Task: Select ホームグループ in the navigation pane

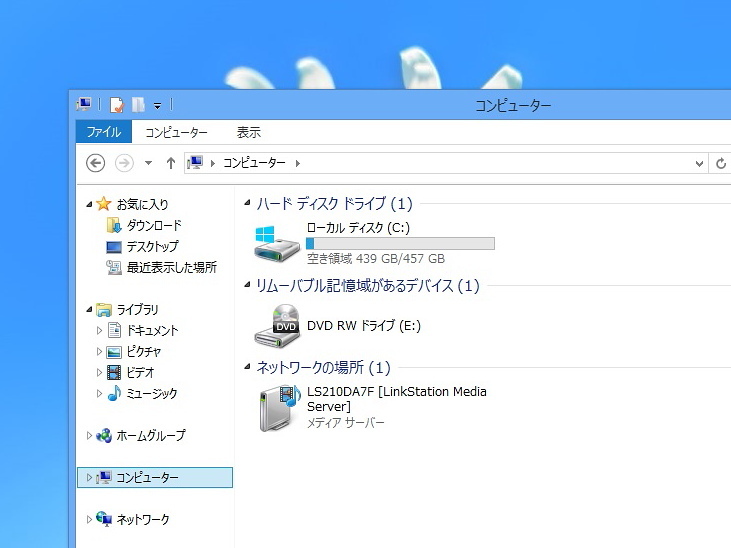Action: click(151, 436)
